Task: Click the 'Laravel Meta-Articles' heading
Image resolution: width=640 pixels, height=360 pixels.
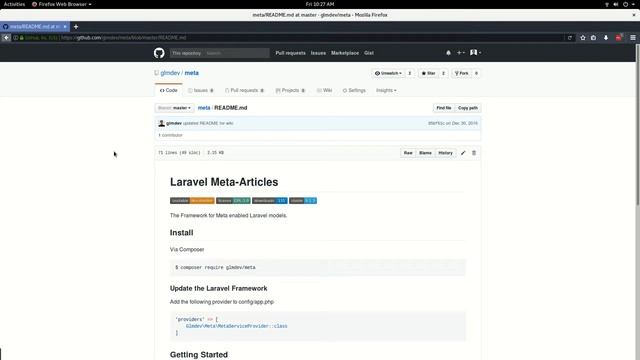Action: coord(224,182)
